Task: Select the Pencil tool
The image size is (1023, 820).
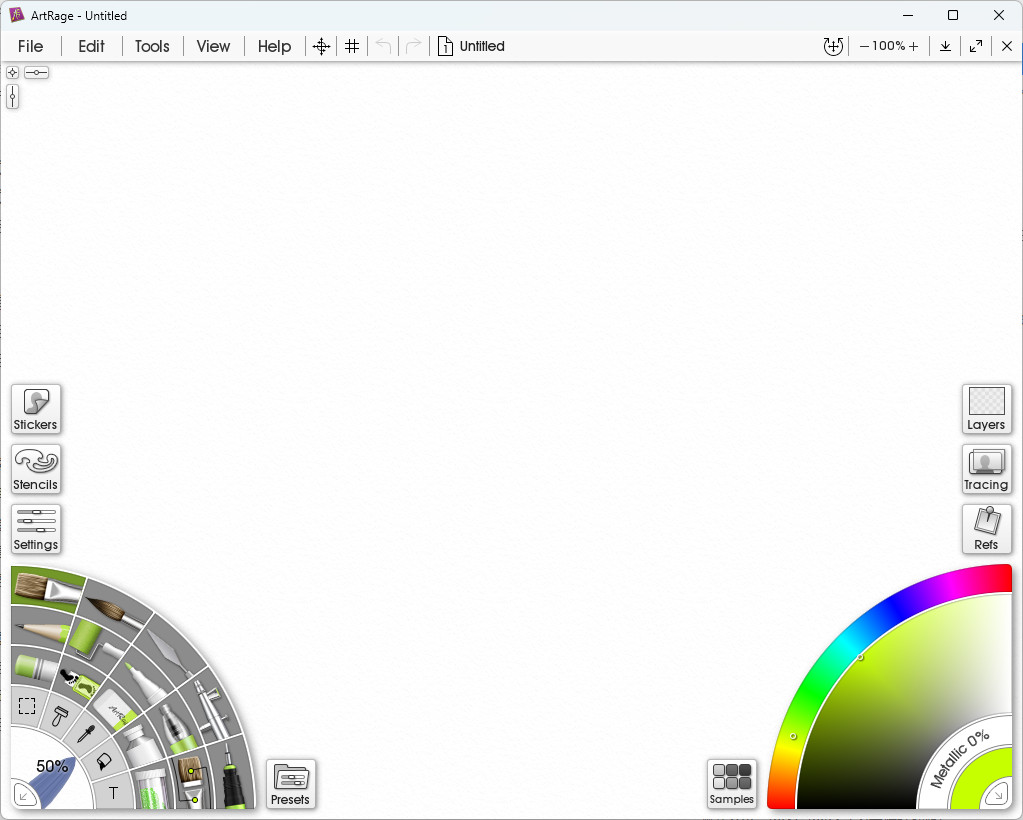Action: pos(40,630)
